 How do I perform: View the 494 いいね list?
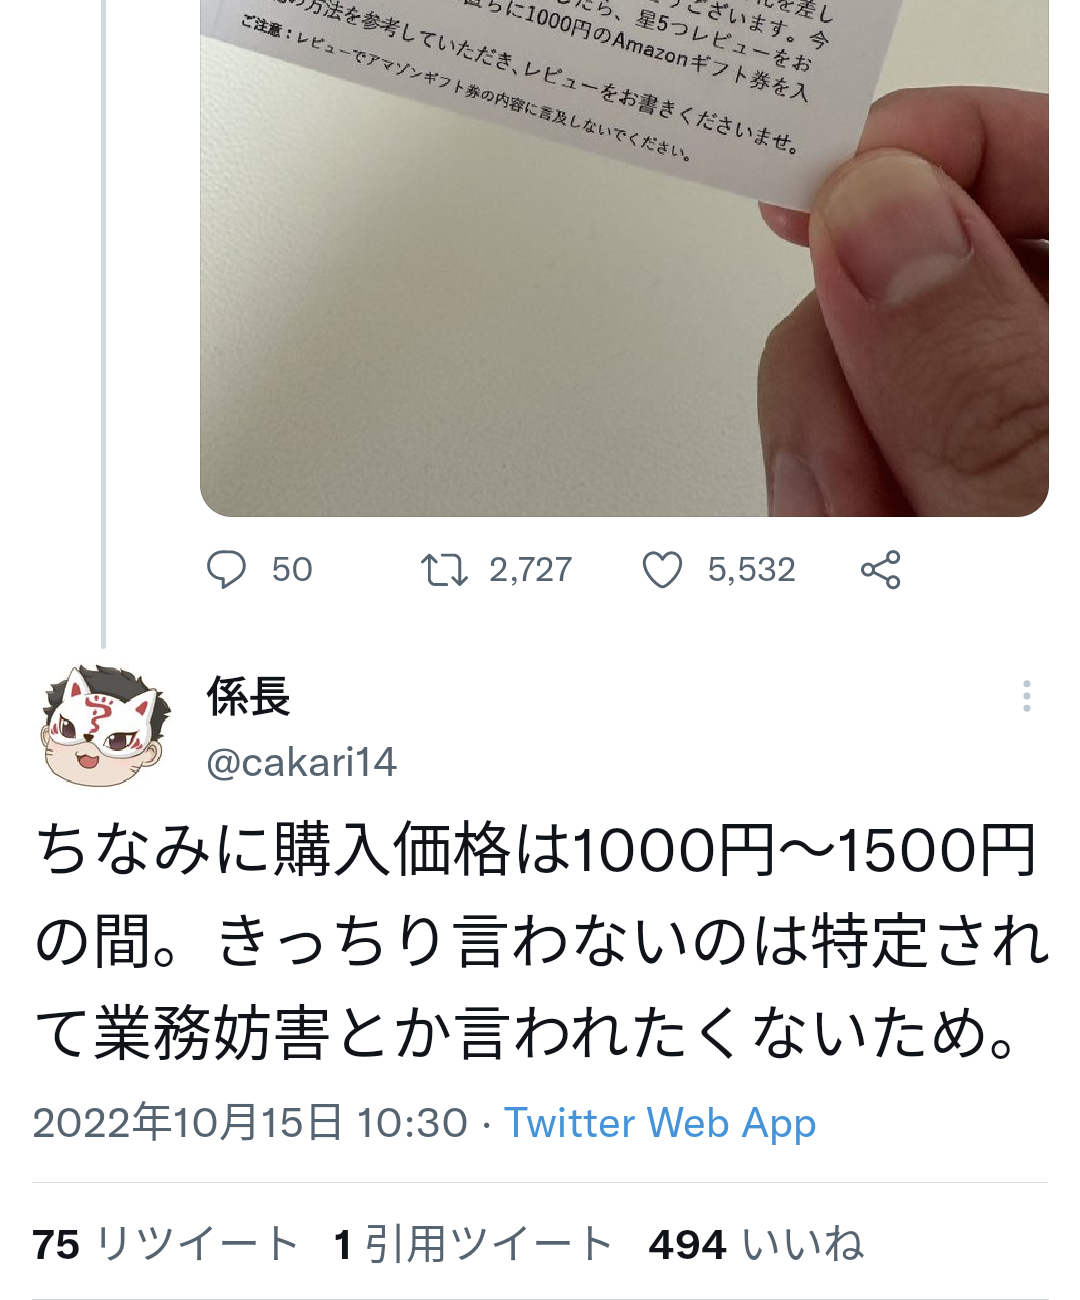pyautogui.click(x=757, y=1245)
